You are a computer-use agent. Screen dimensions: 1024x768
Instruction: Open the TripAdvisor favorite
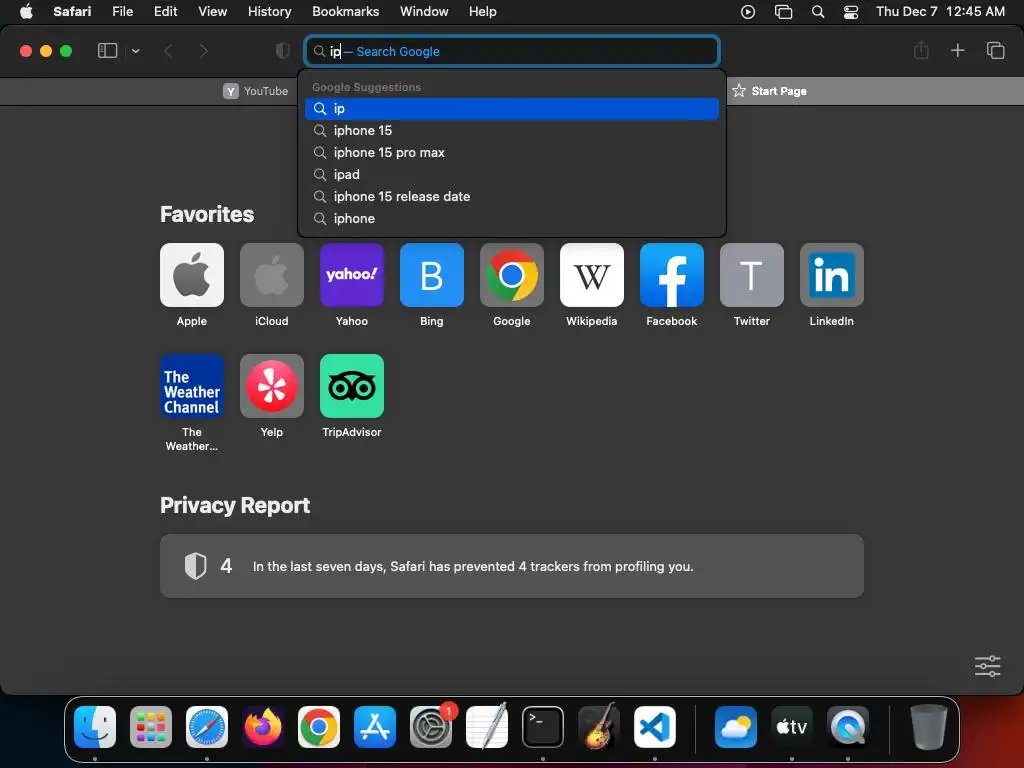[x=352, y=386]
